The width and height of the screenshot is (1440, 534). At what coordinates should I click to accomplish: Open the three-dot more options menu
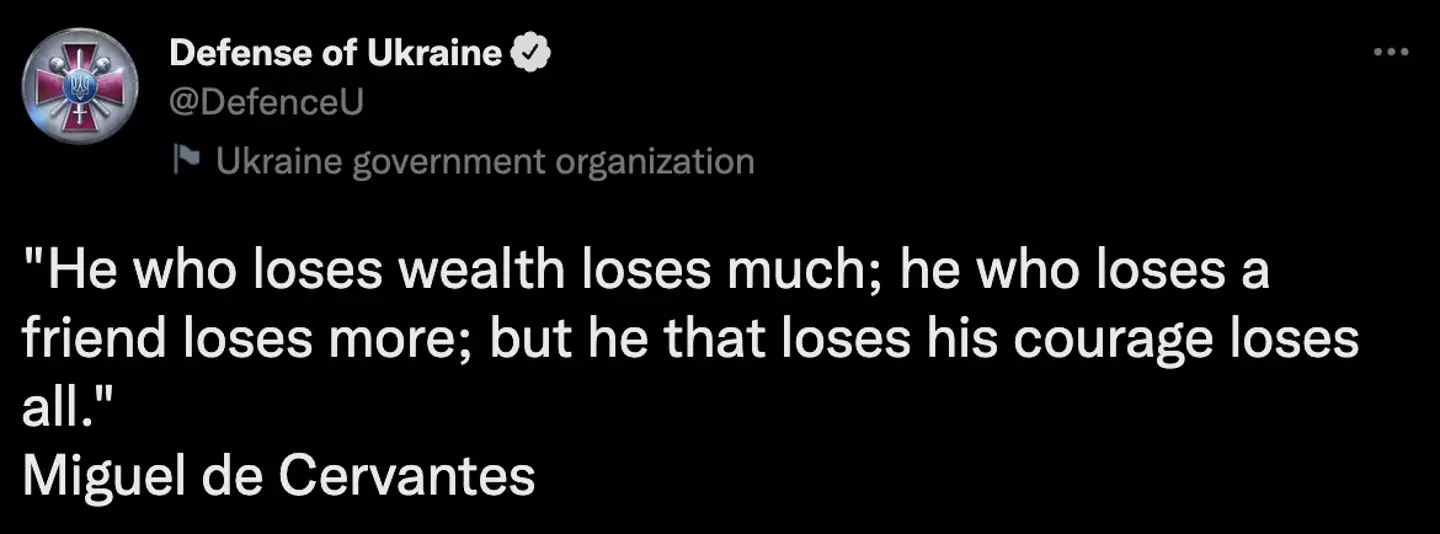tap(1390, 52)
